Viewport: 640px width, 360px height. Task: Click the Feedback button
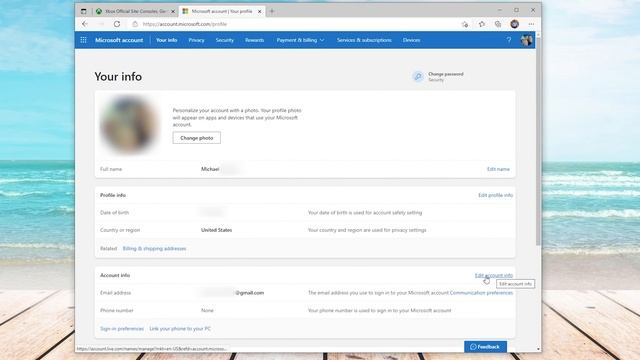click(485, 347)
